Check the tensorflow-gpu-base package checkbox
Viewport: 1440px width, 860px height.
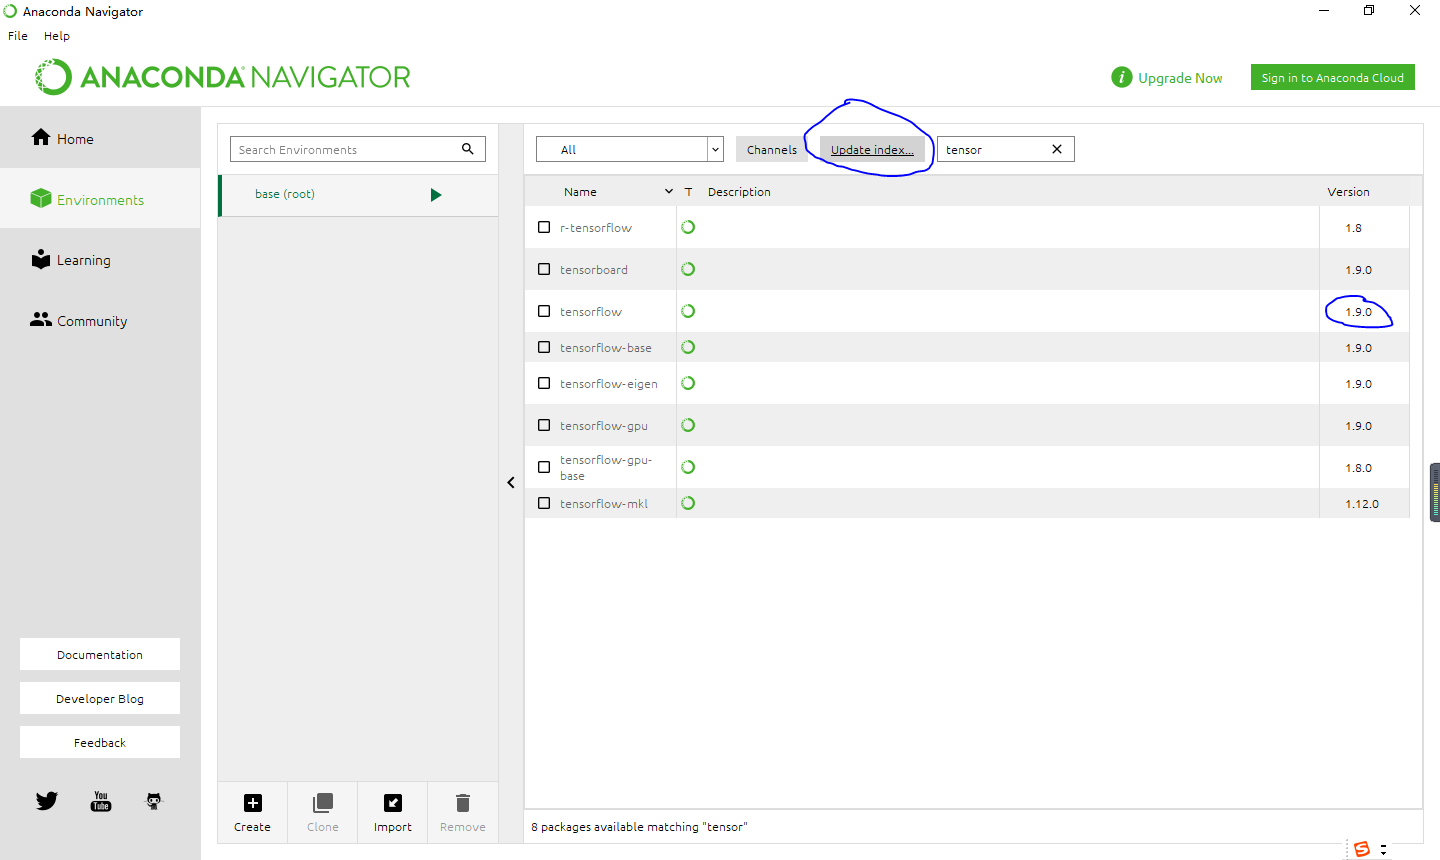(x=544, y=467)
